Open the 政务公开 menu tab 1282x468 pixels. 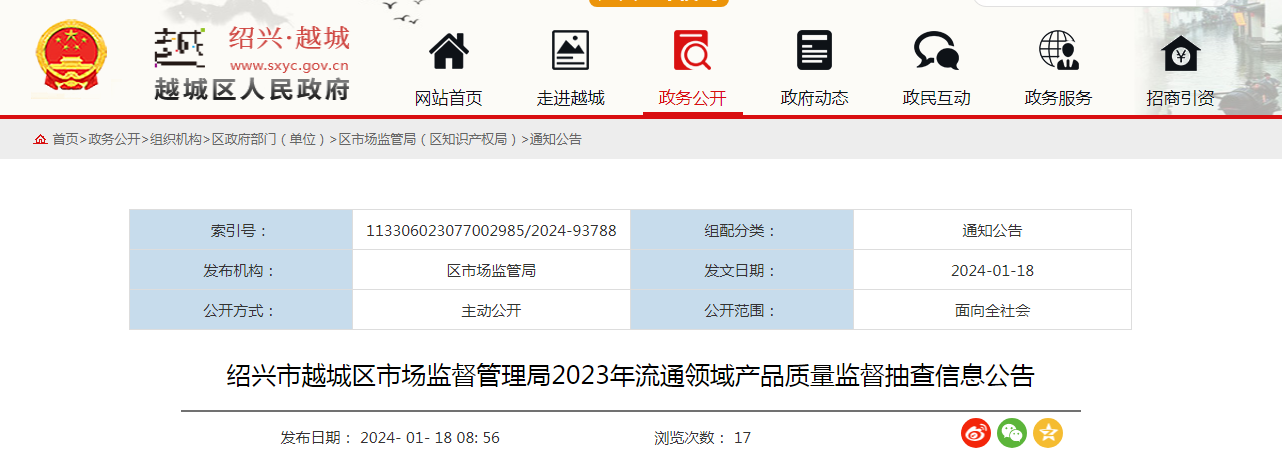click(692, 98)
